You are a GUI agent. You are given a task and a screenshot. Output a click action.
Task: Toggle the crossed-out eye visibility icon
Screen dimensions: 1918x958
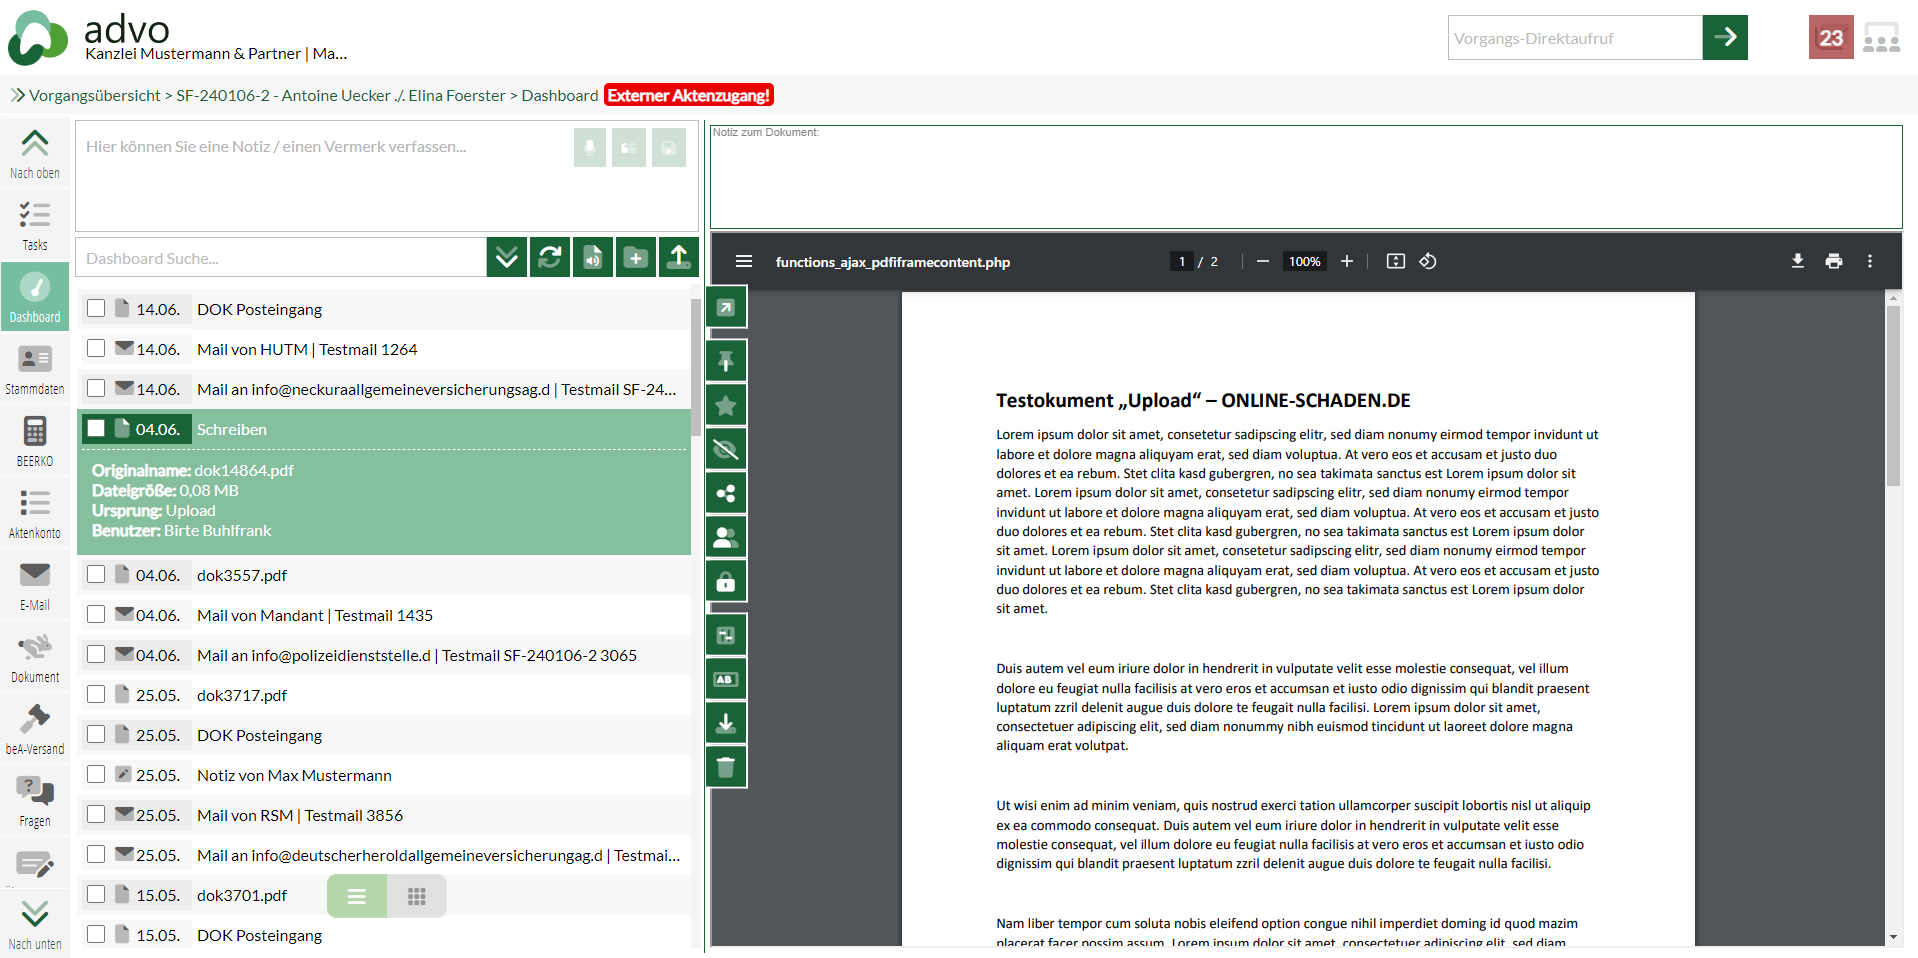(726, 449)
